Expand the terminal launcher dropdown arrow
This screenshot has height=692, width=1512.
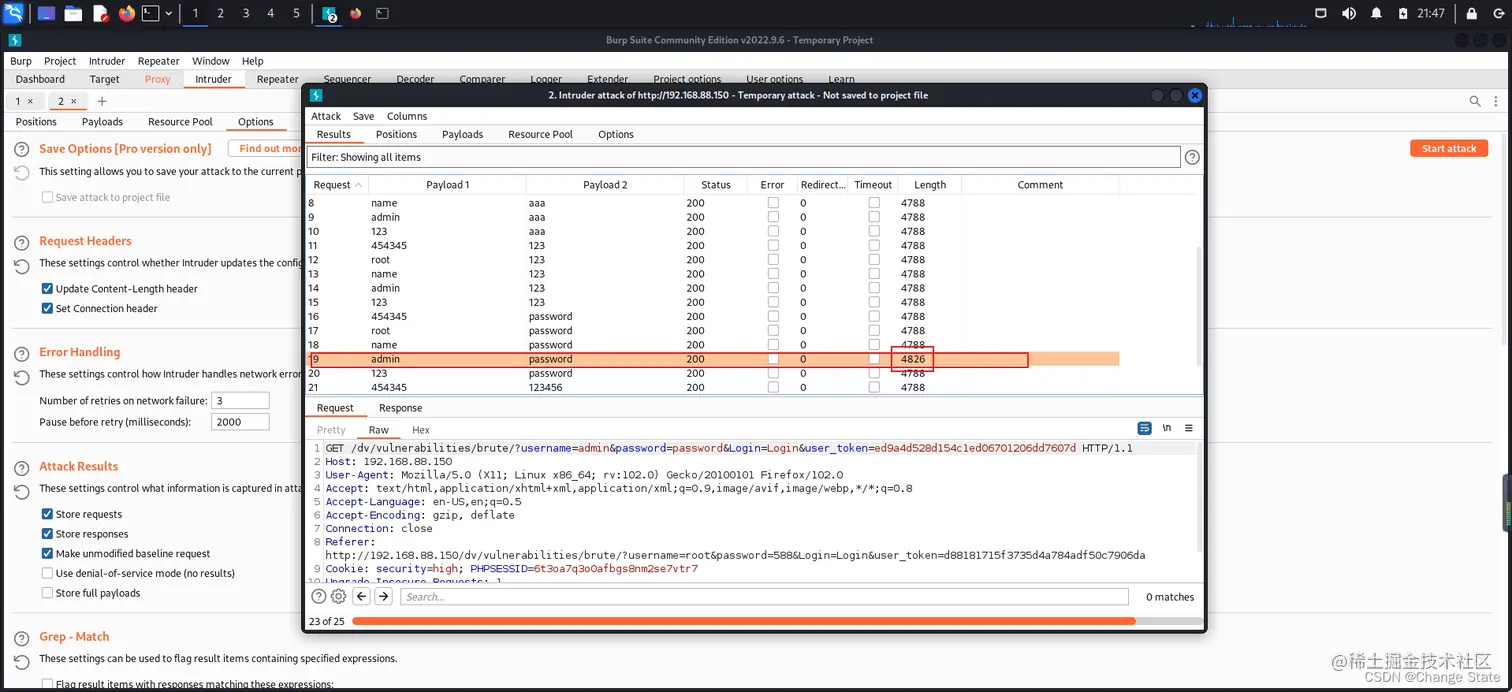point(168,14)
